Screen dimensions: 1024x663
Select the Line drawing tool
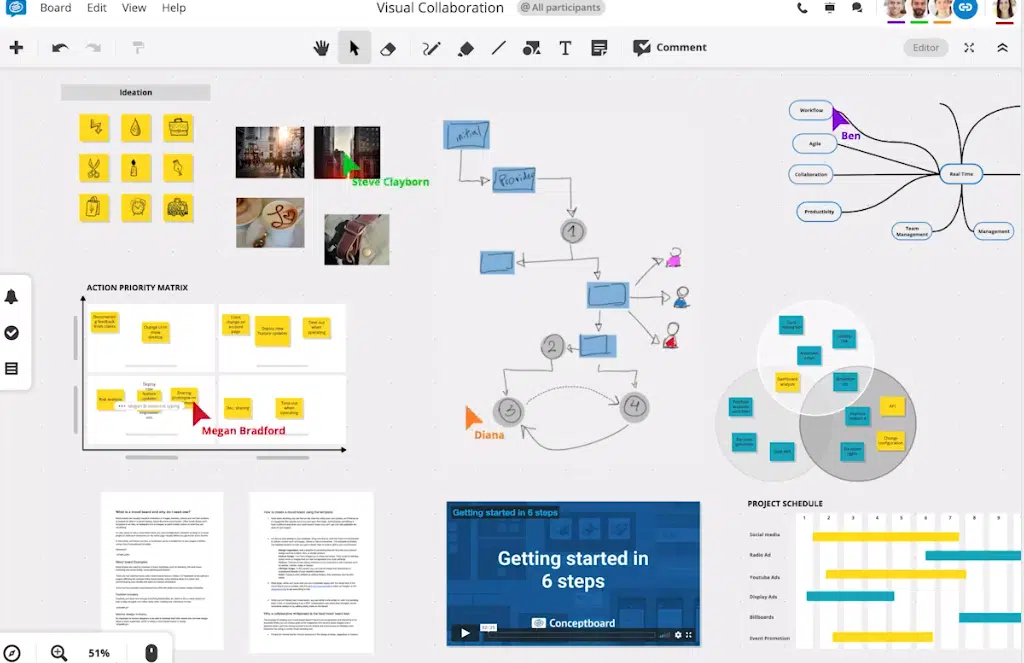pyautogui.click(x=498, y=48)
